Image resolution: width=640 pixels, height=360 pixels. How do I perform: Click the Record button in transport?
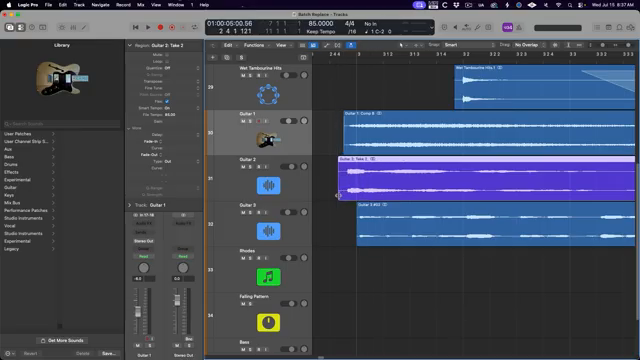click(x=160, y=27)
